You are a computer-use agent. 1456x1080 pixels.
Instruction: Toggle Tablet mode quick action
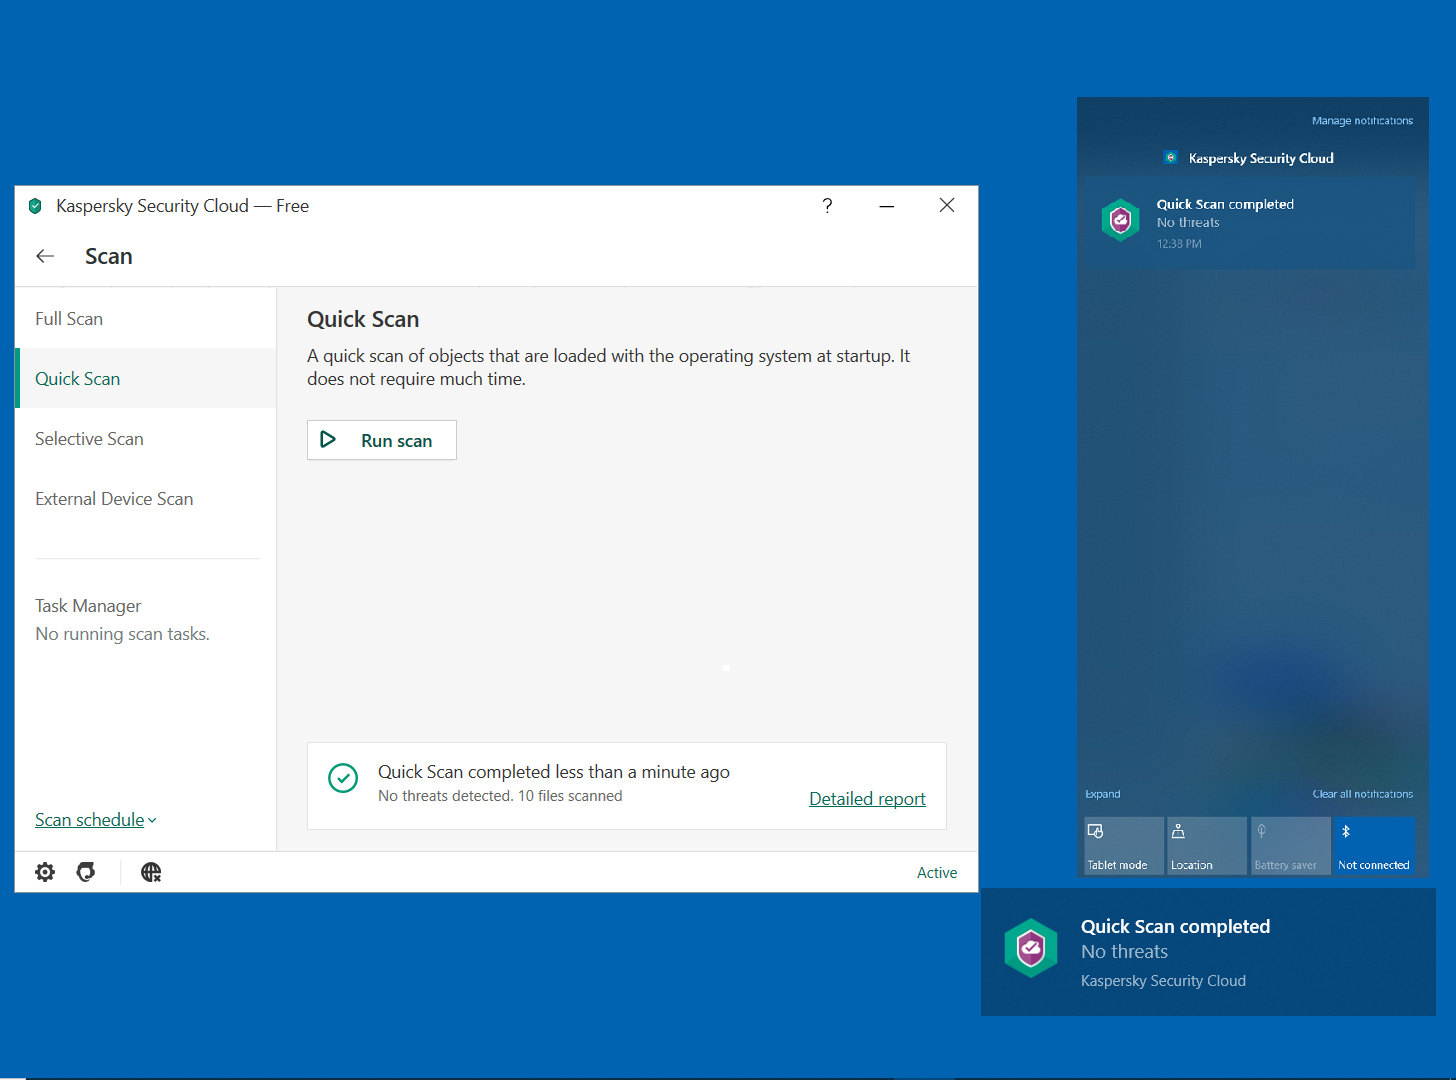1124,846
